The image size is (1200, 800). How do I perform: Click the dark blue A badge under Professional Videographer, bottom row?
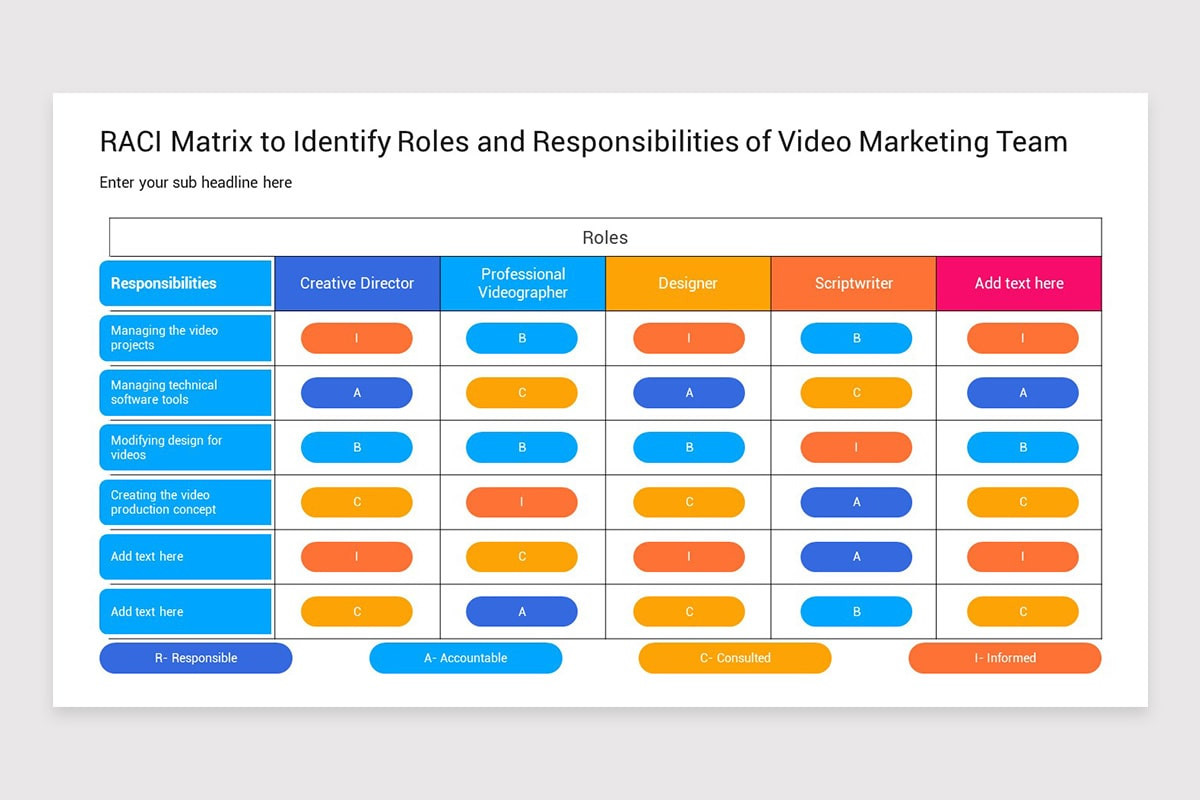[522, 611]
